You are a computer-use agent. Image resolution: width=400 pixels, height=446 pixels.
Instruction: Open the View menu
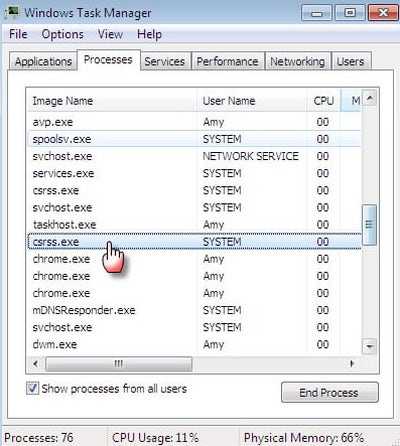[110, 34]
